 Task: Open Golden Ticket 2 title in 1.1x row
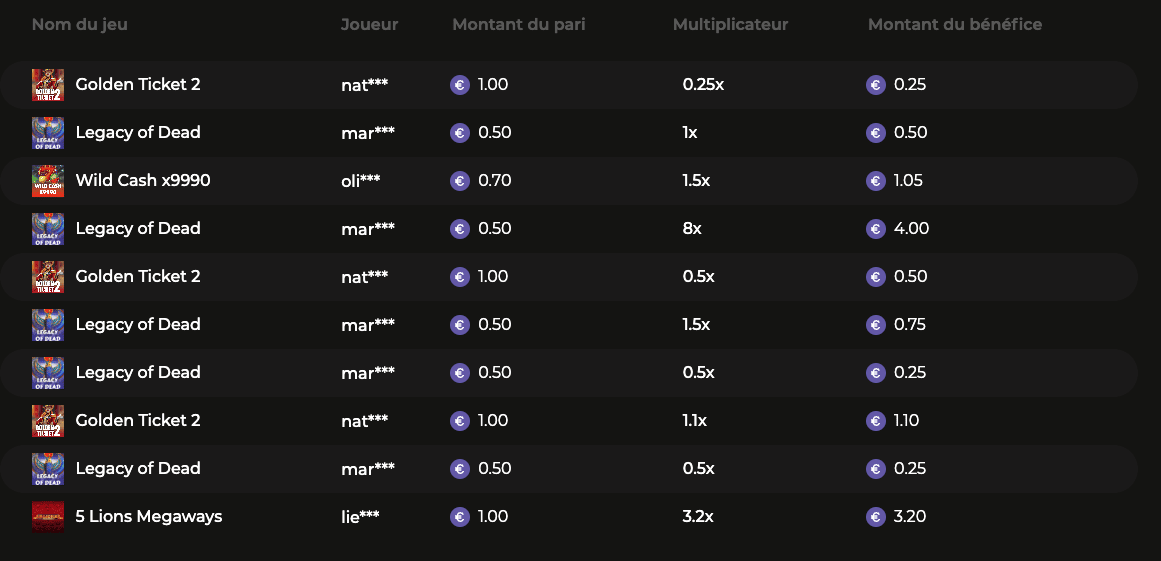click(138, 421)
